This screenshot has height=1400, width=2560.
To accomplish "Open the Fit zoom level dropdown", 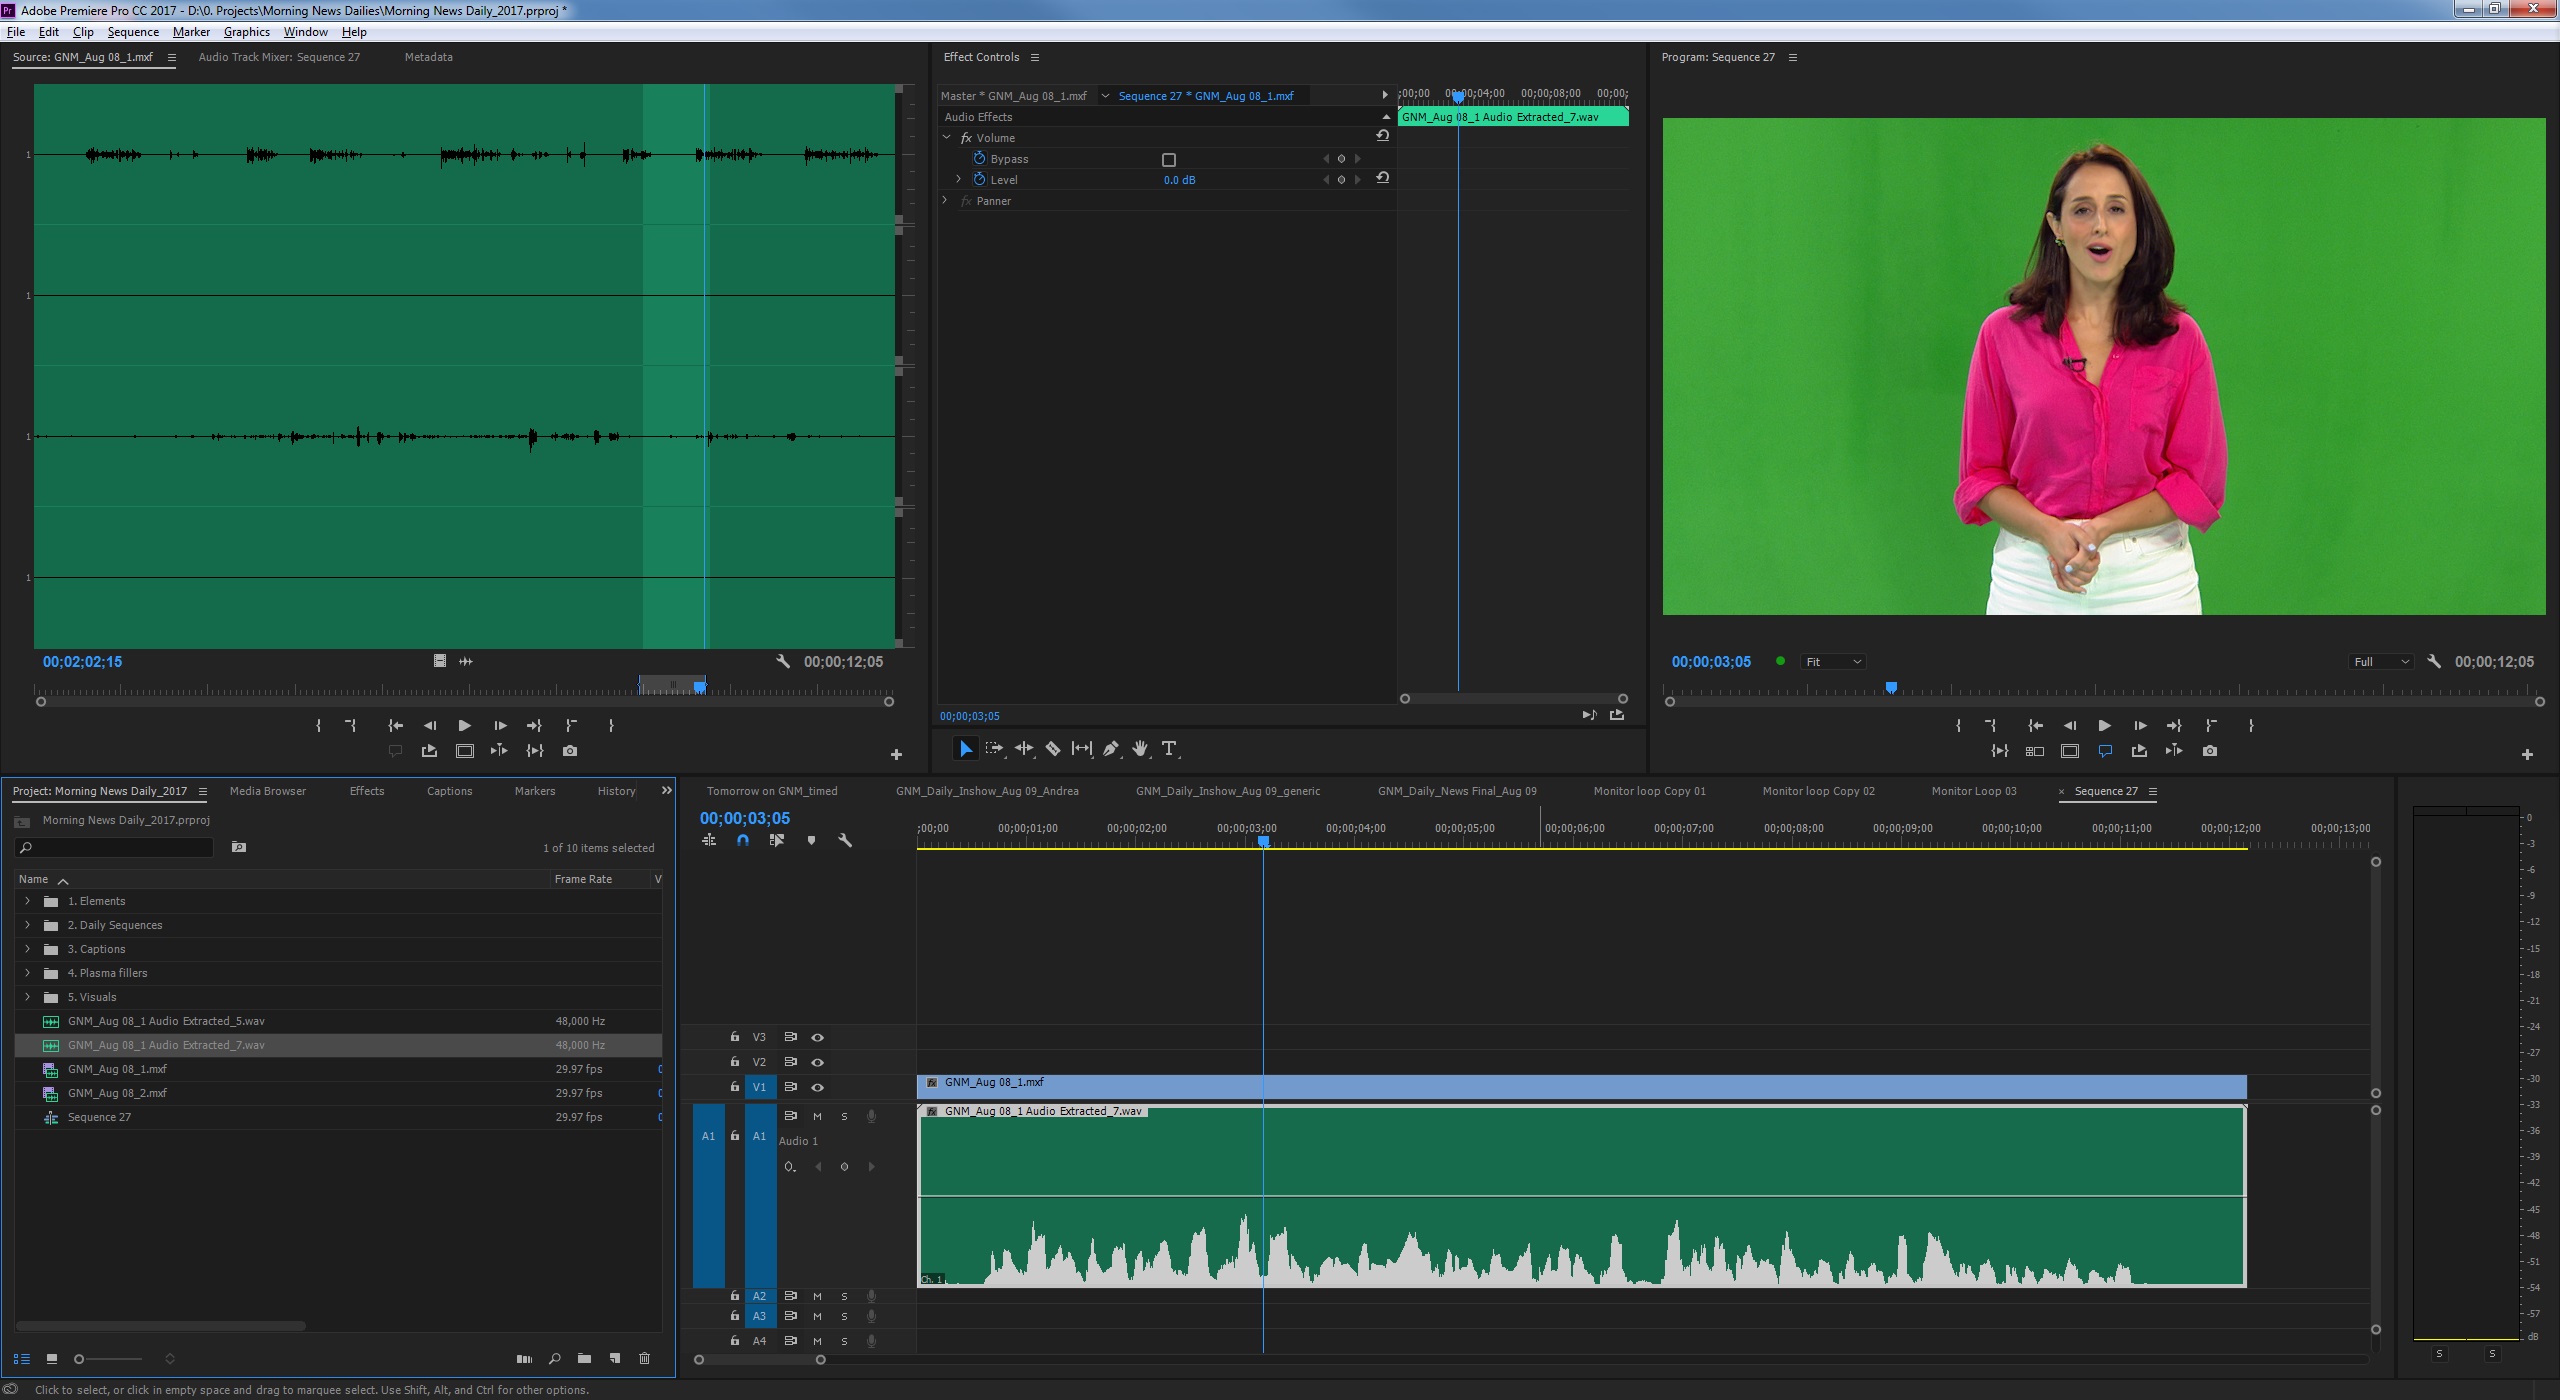I will [x=1832, y=662].
